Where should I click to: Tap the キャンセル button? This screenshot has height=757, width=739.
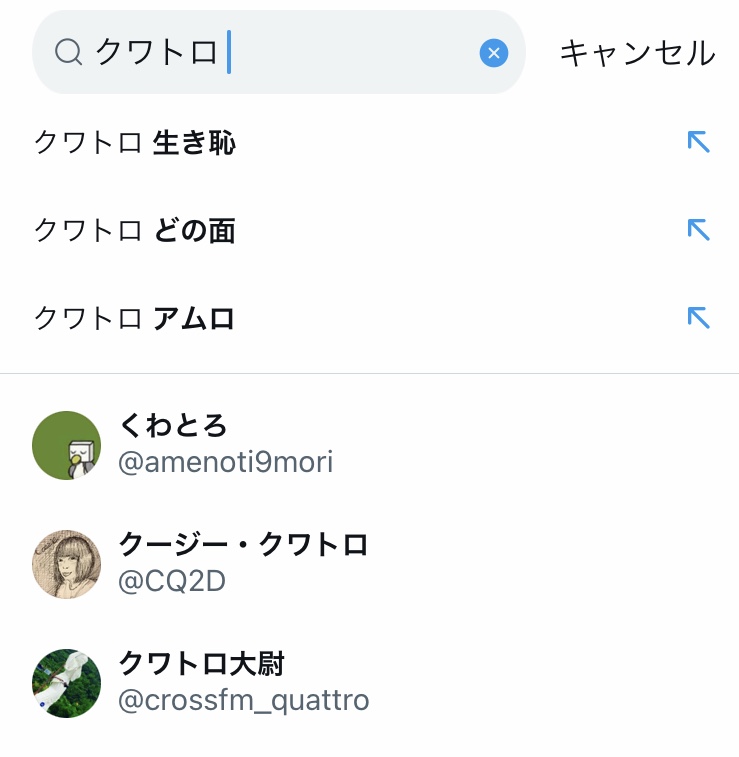637,53
